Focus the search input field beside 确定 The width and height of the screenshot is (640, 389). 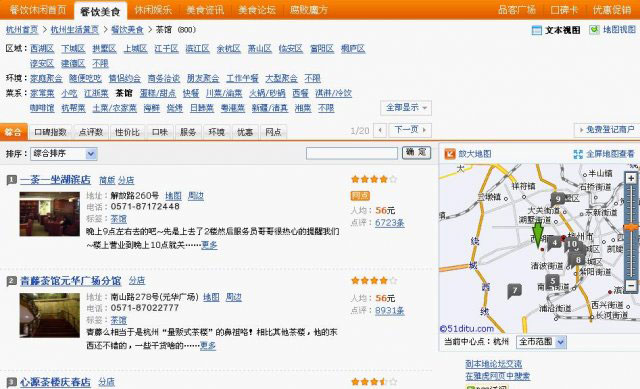pyautogui.click(x=352, y=153)
